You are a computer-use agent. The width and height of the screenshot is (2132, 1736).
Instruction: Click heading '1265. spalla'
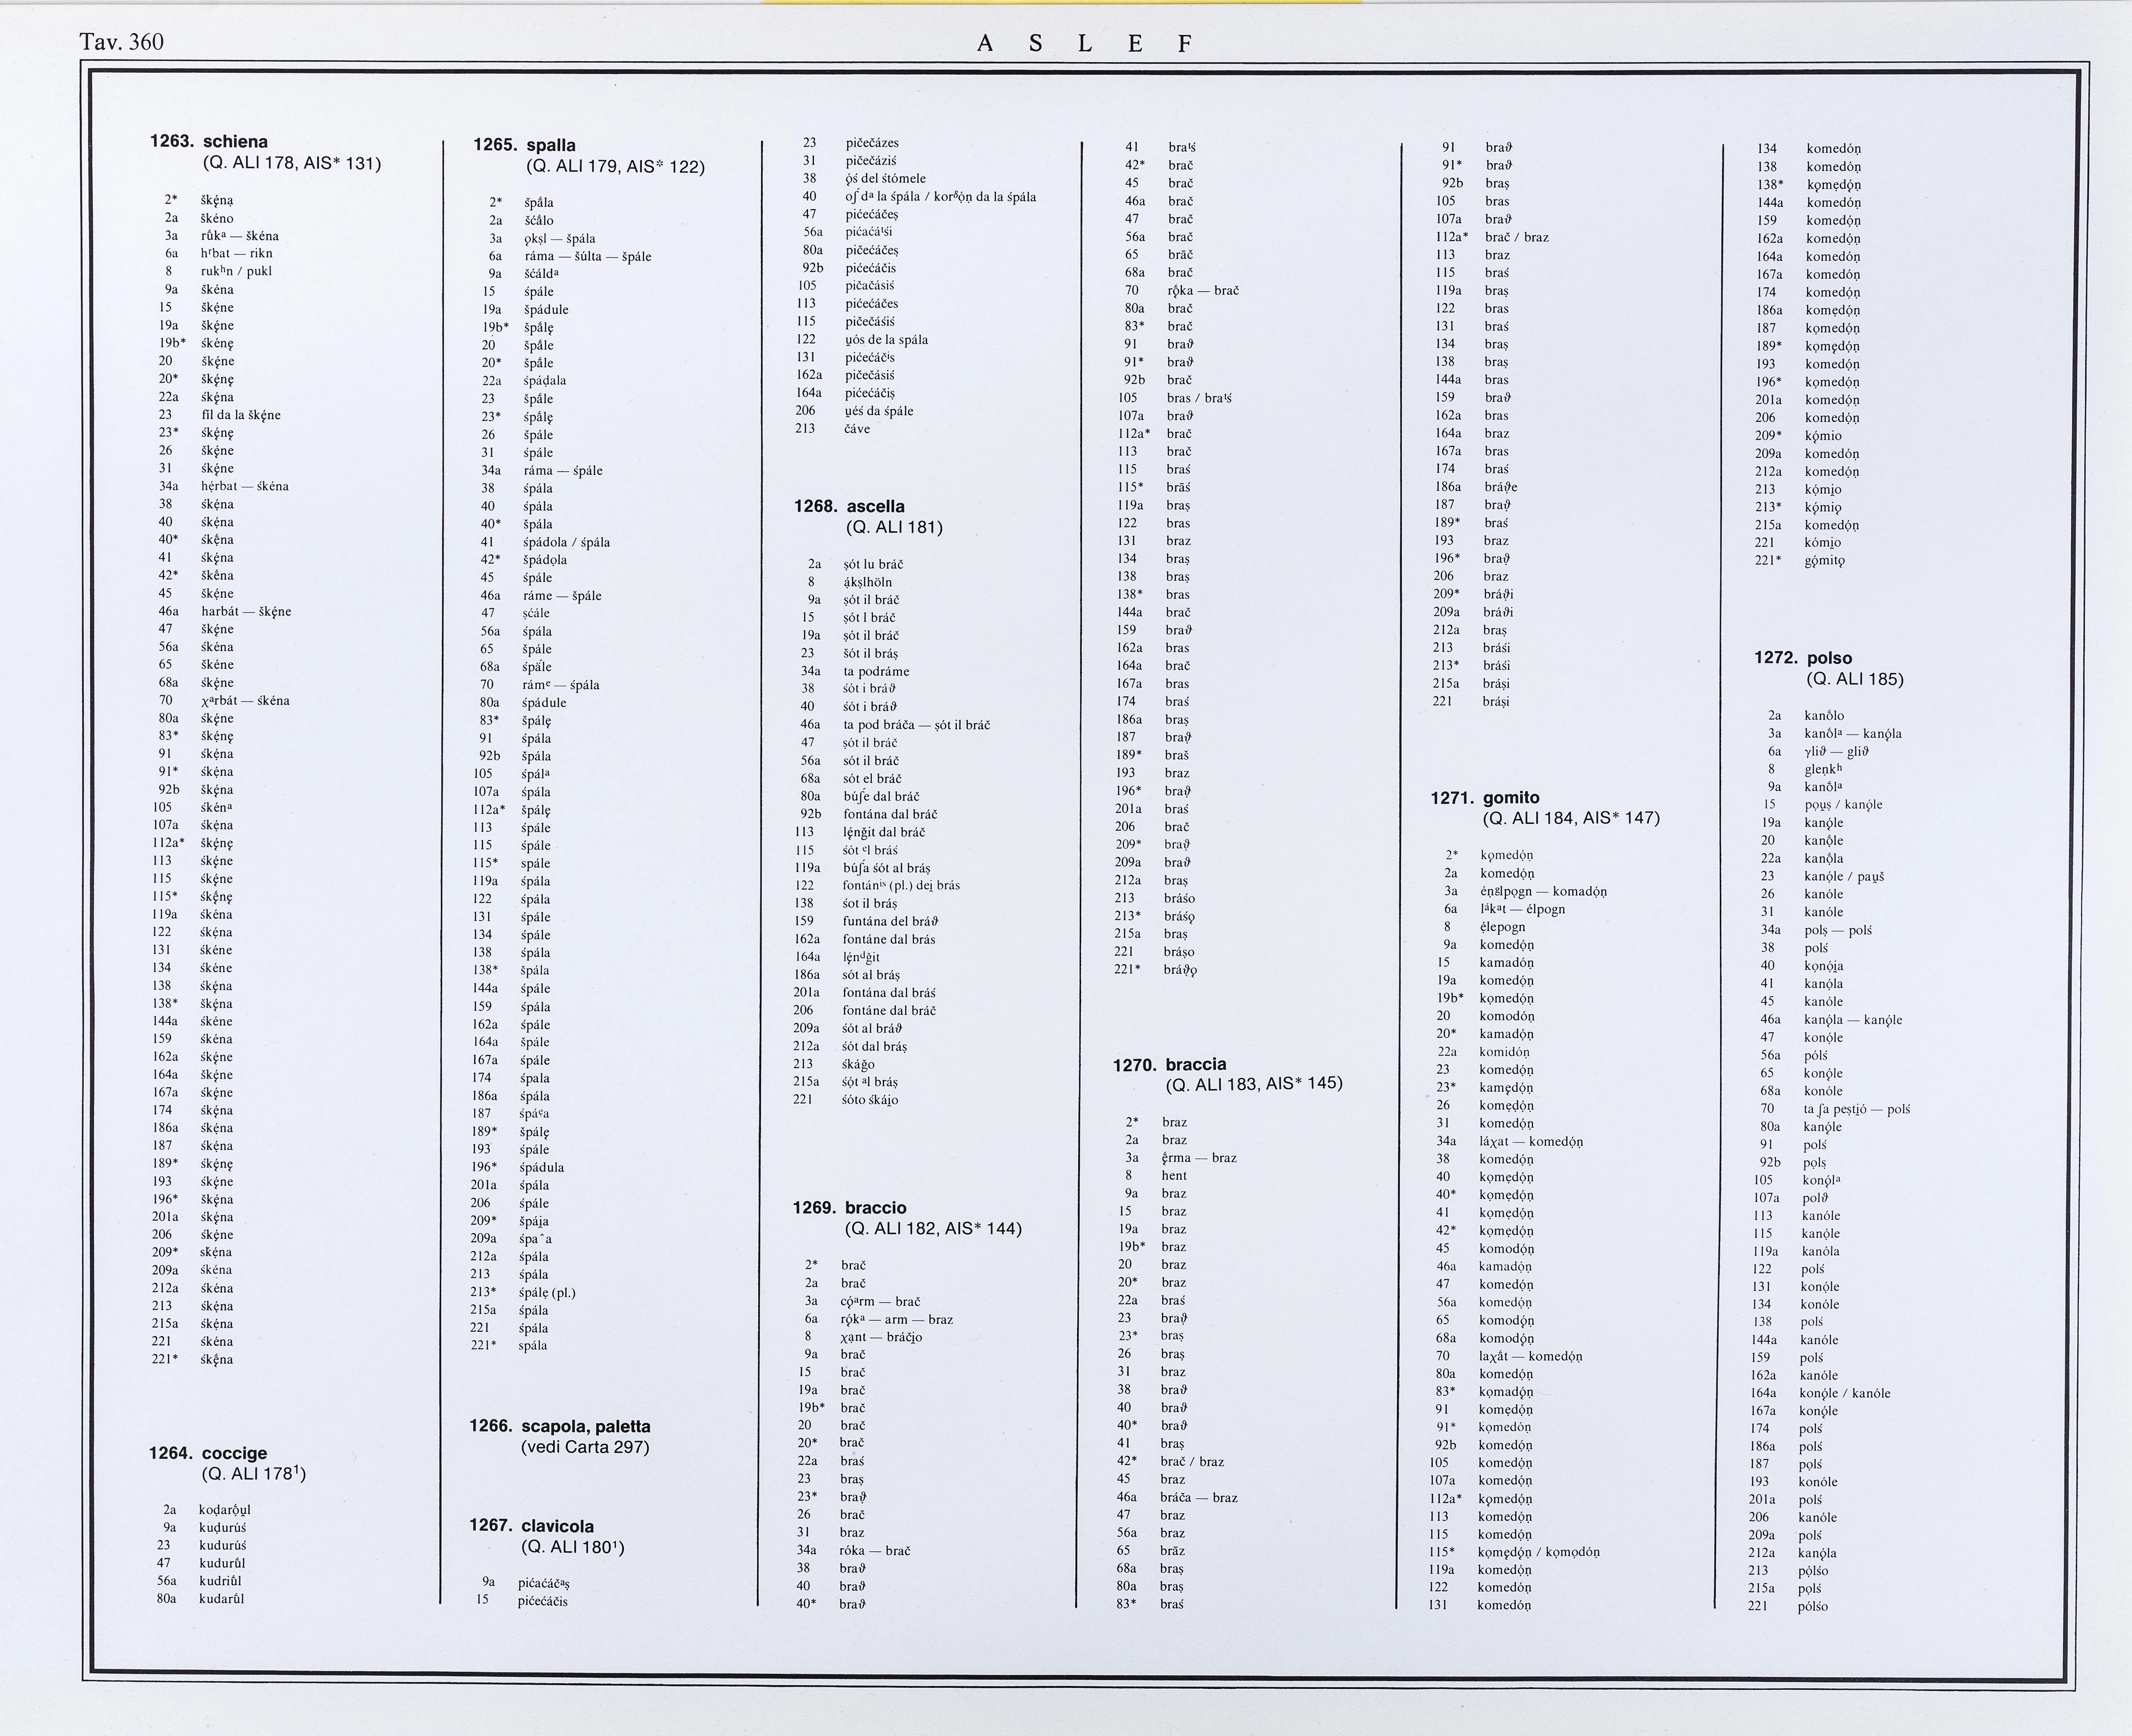coord(524,145)
